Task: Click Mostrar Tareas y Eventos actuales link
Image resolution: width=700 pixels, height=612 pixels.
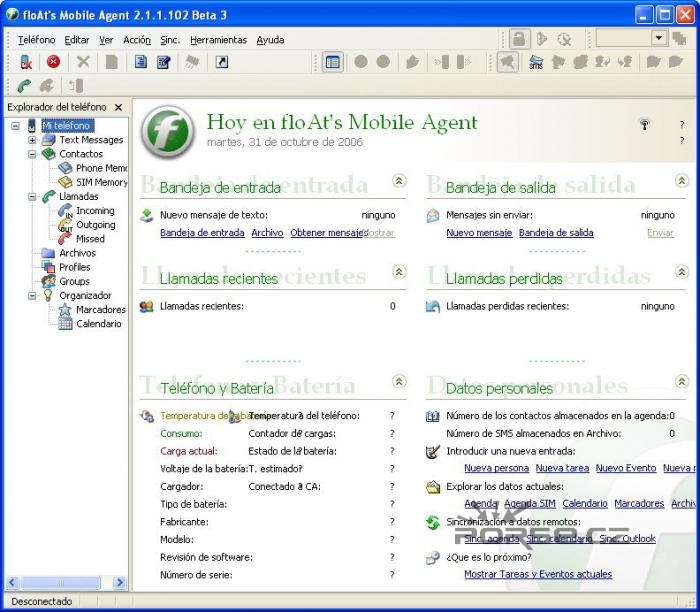Action: (x=538, y=574)
